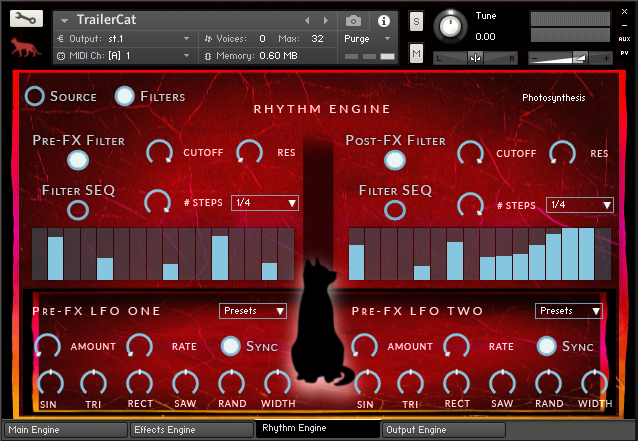638x441 pixels.
Task: Take a snapshot with the camera icon
Action: (353, 21)
